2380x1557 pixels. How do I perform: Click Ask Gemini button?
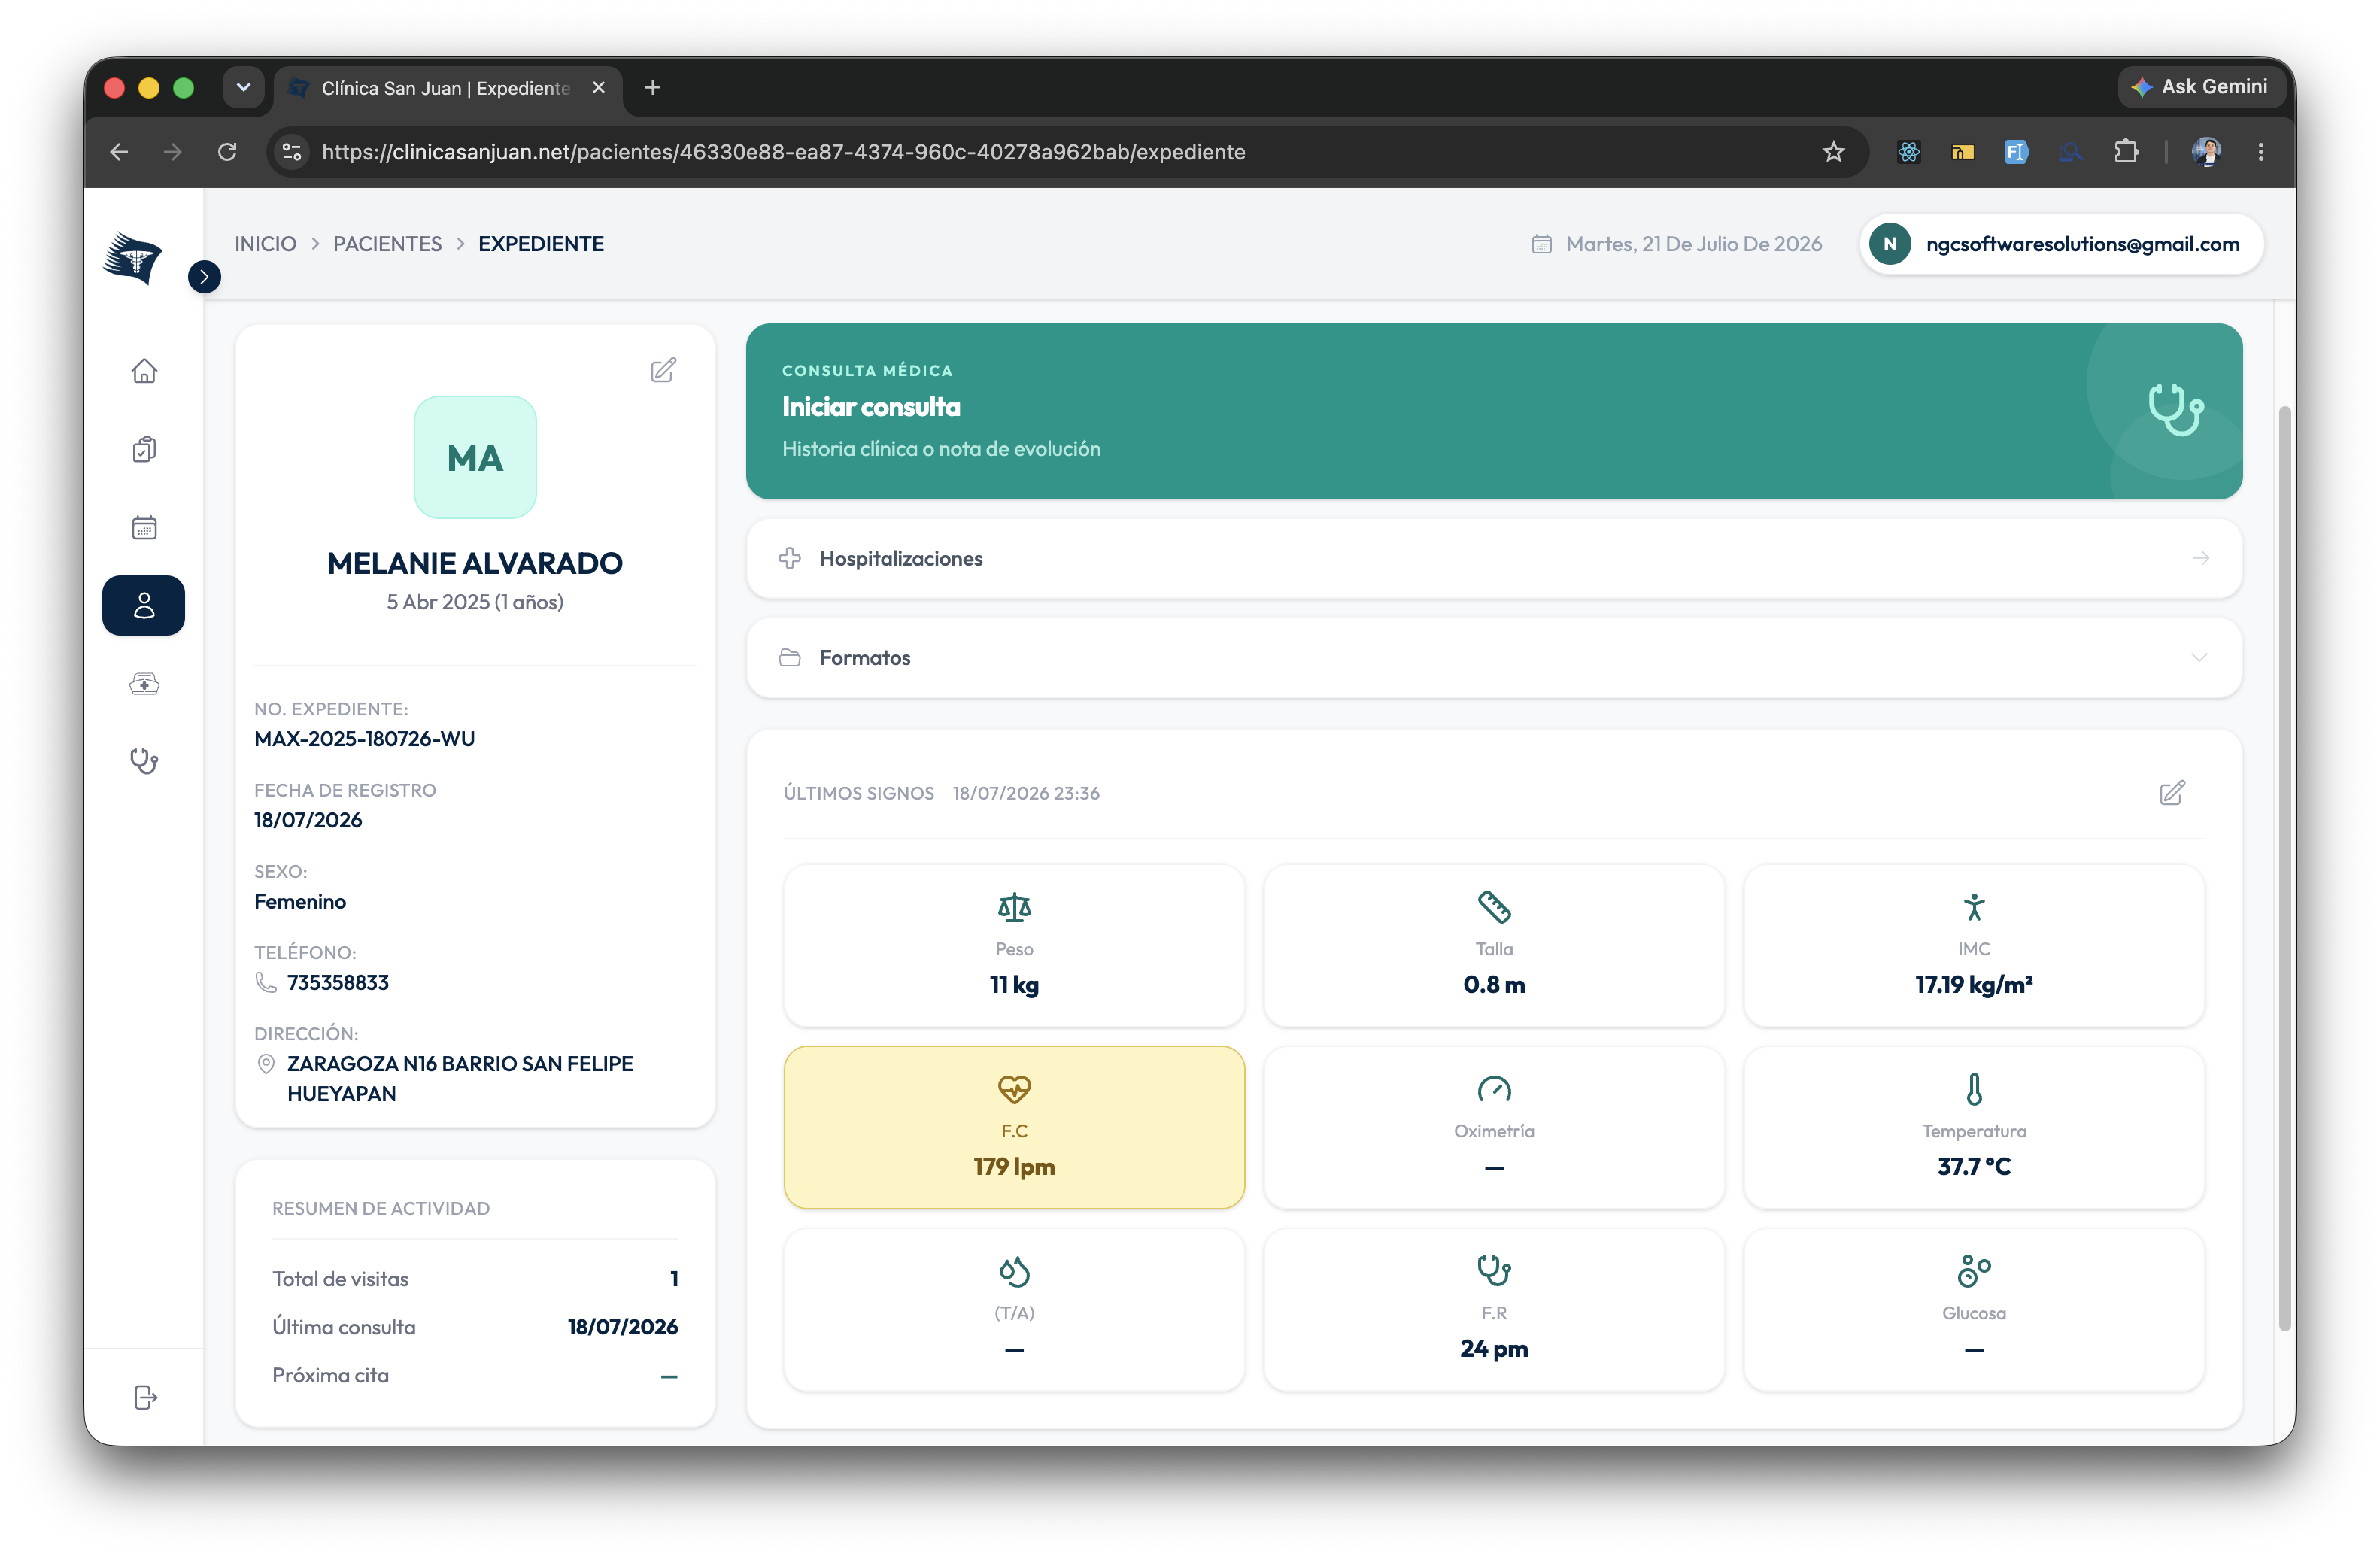click(2200, 87)
